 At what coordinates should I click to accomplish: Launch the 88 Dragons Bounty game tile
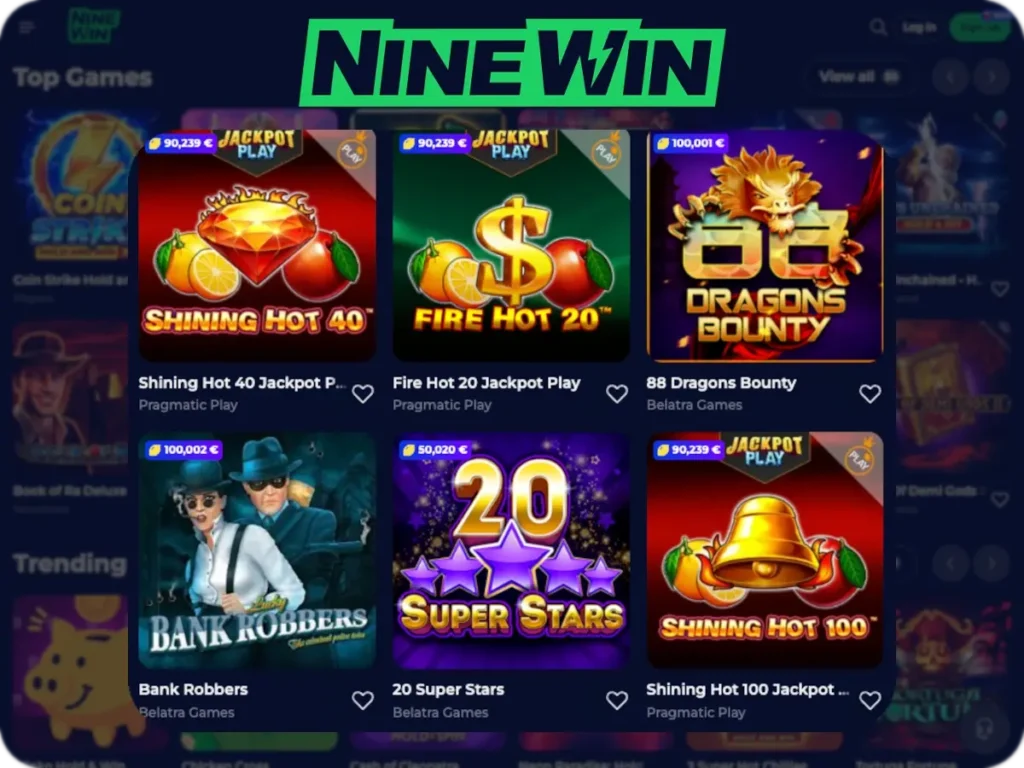coord(765,246)
